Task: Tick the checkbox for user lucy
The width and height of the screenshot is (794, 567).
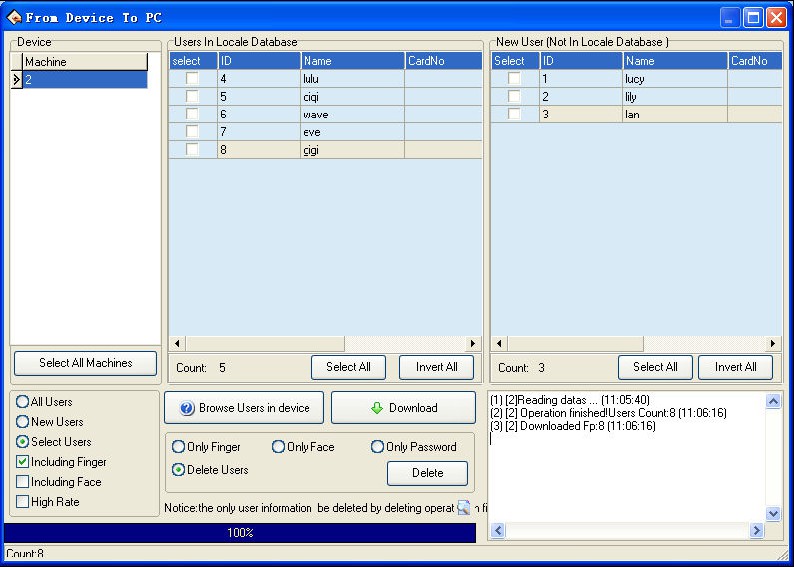Action: (514, 79)
